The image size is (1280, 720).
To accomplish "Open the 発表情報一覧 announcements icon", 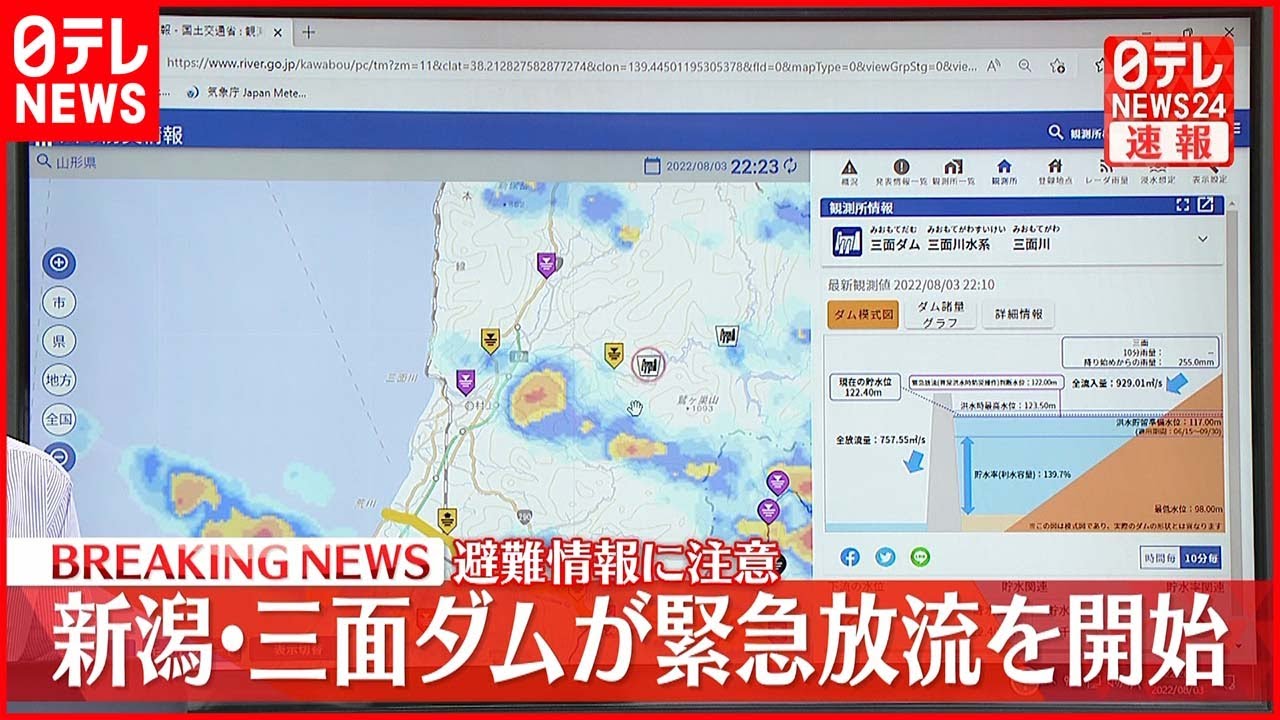I will pos(901,170).
